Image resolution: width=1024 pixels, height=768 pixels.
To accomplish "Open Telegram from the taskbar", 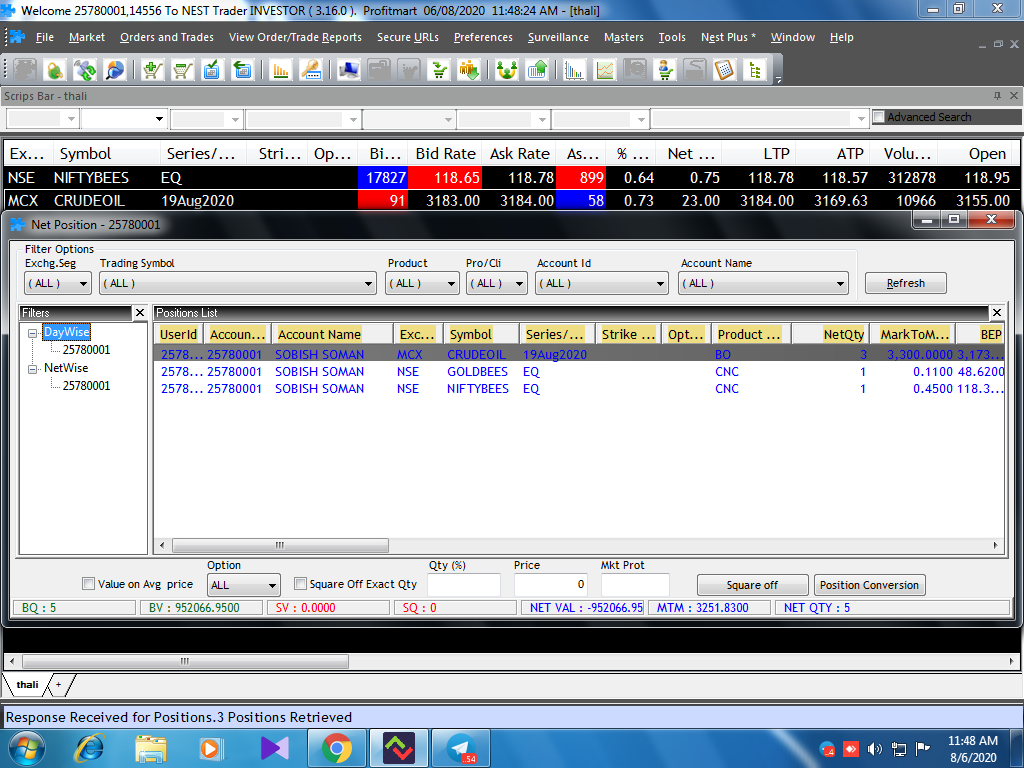I will click(461, 748).
